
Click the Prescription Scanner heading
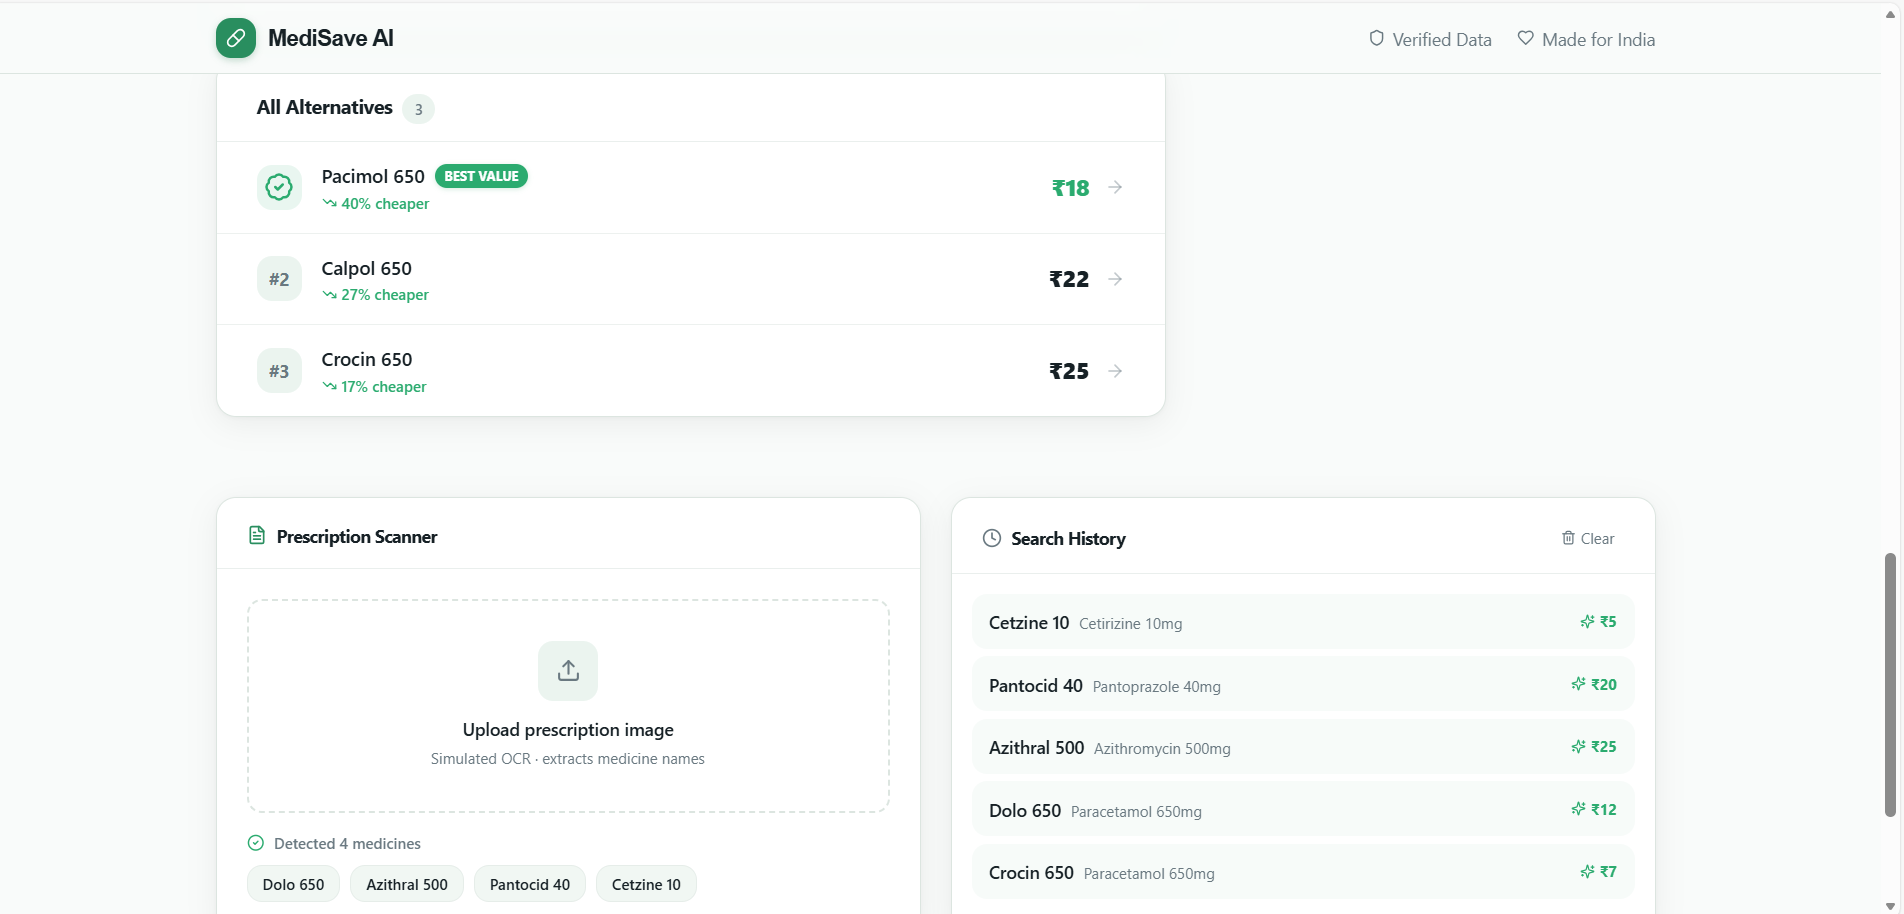click(357, 537)
